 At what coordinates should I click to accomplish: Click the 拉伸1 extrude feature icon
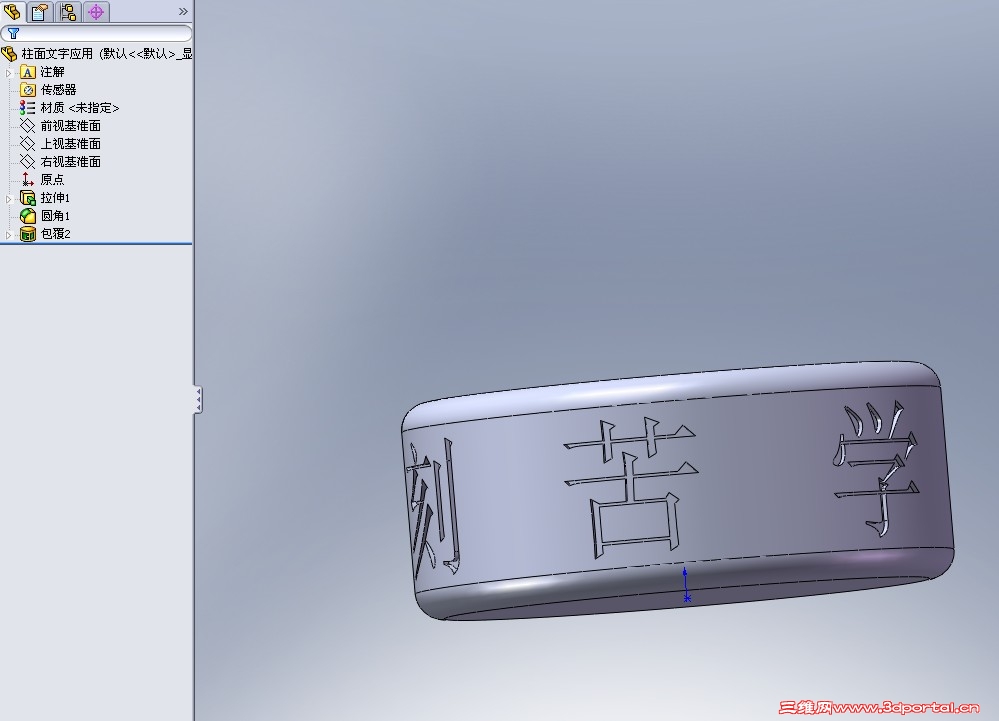pyautogui.click(x=27, y=197)
